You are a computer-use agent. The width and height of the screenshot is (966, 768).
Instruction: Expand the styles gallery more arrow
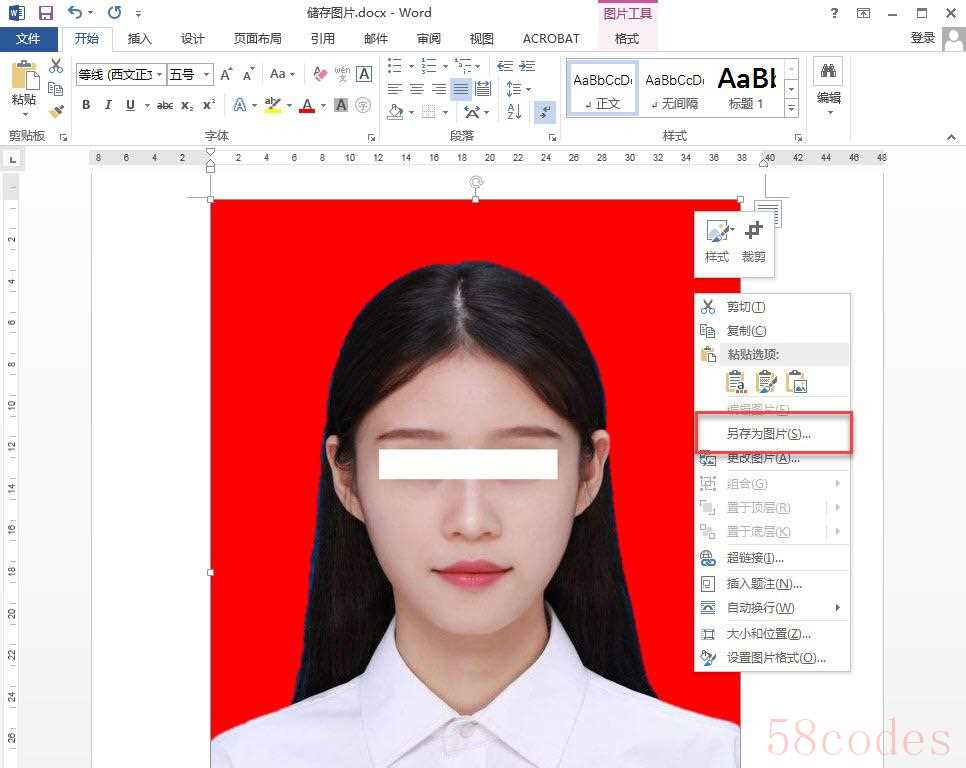click(791, 107)
